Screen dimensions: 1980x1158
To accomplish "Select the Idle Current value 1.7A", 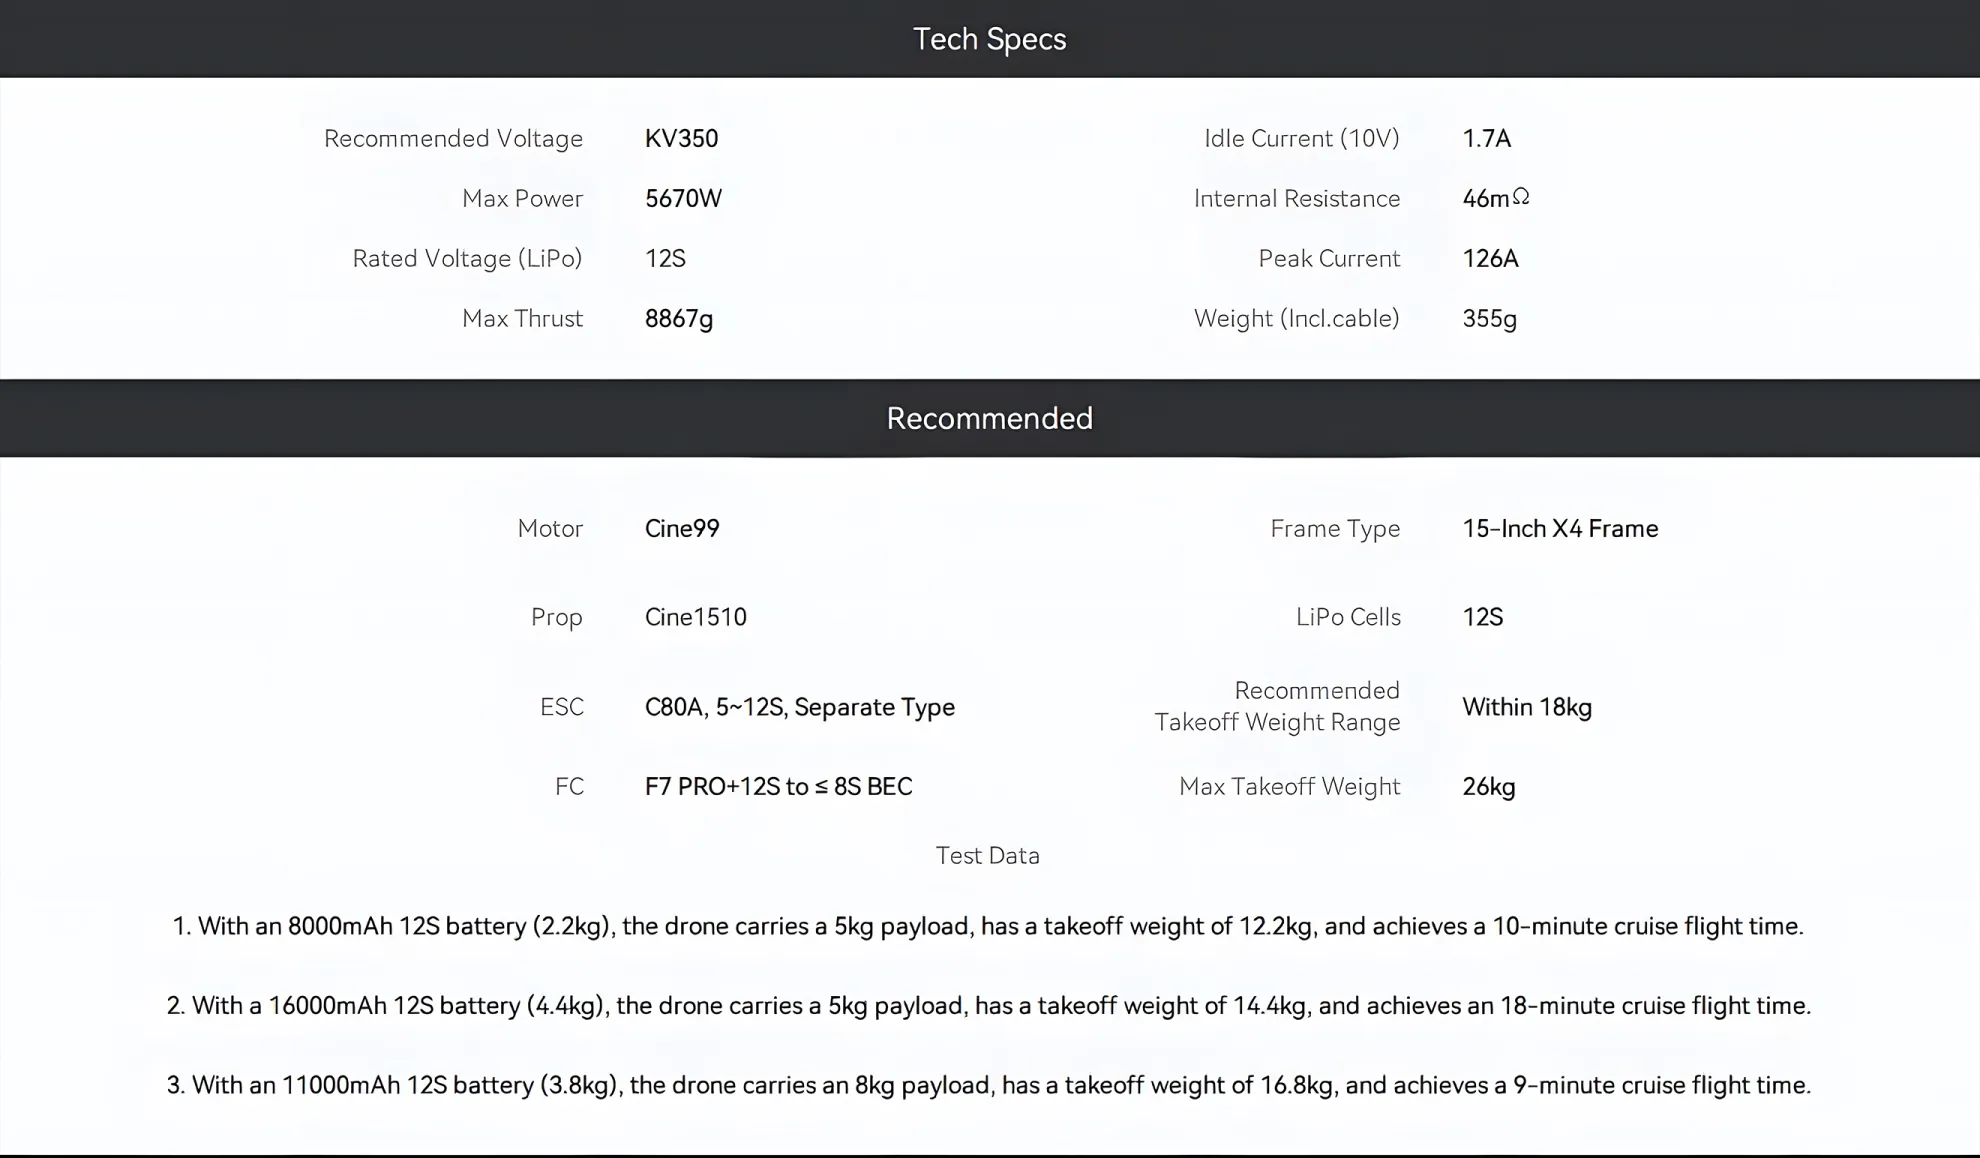I will (1486, 138).
